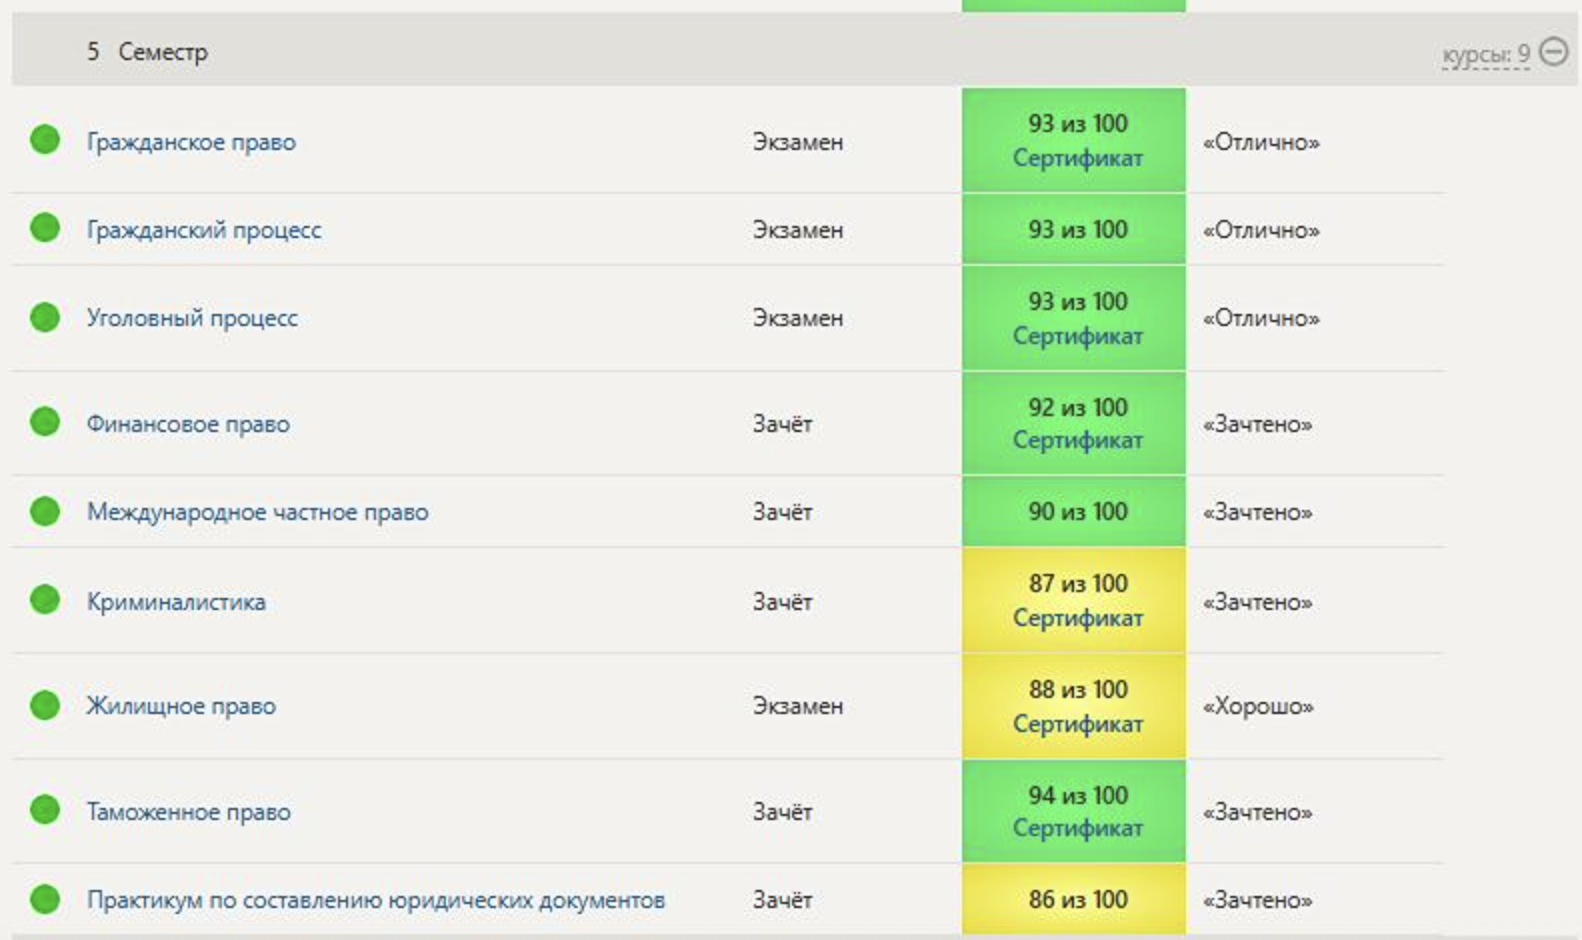Open the Гражданский процесс course link

[x=204, y=230]
